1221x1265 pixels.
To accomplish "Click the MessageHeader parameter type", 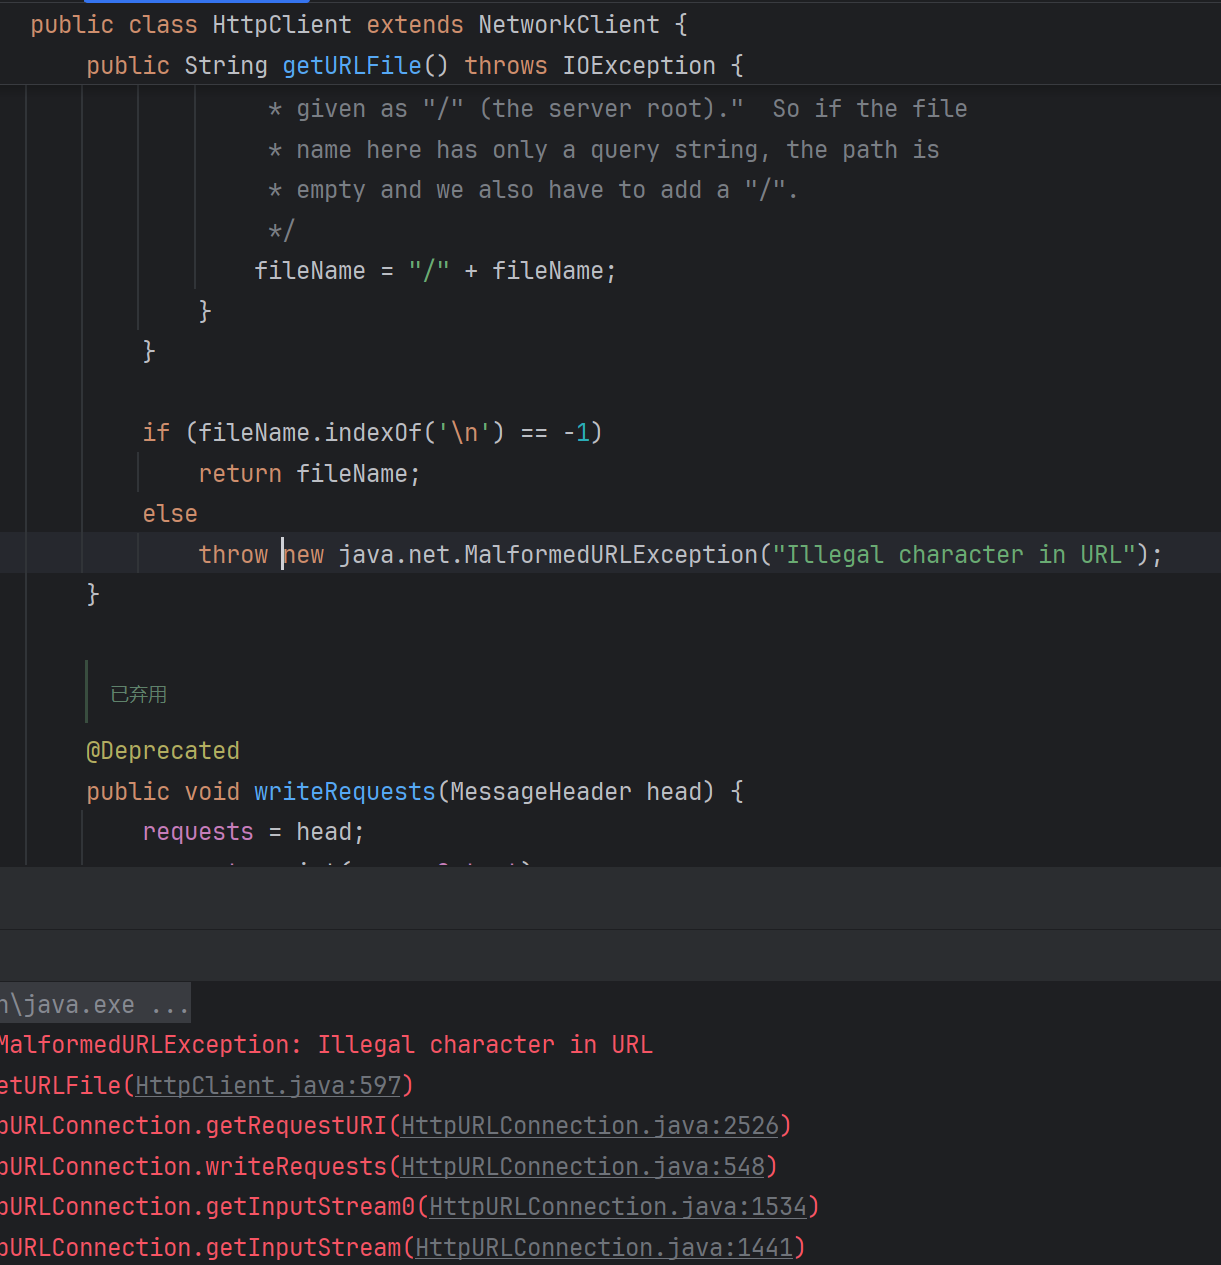I will (540, 792).
